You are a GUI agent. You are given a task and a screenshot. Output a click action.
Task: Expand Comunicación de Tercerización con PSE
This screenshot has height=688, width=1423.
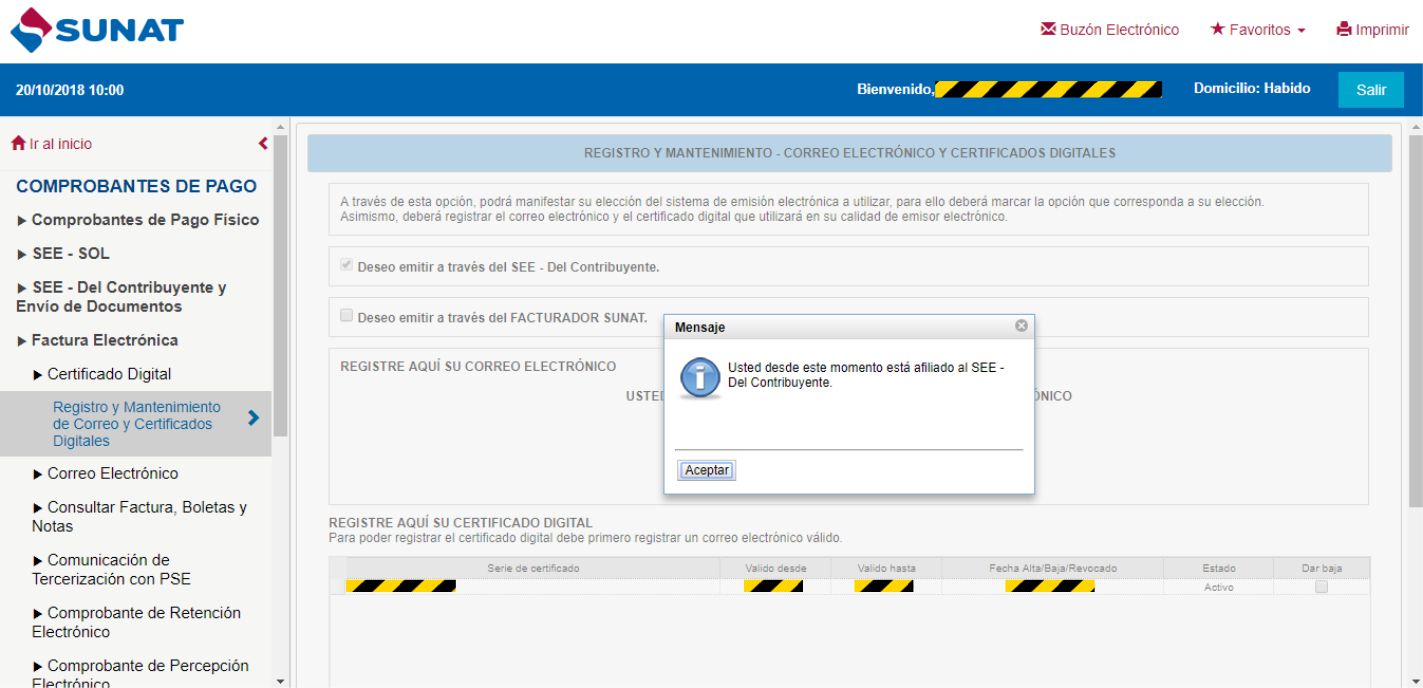click(111, 569)
